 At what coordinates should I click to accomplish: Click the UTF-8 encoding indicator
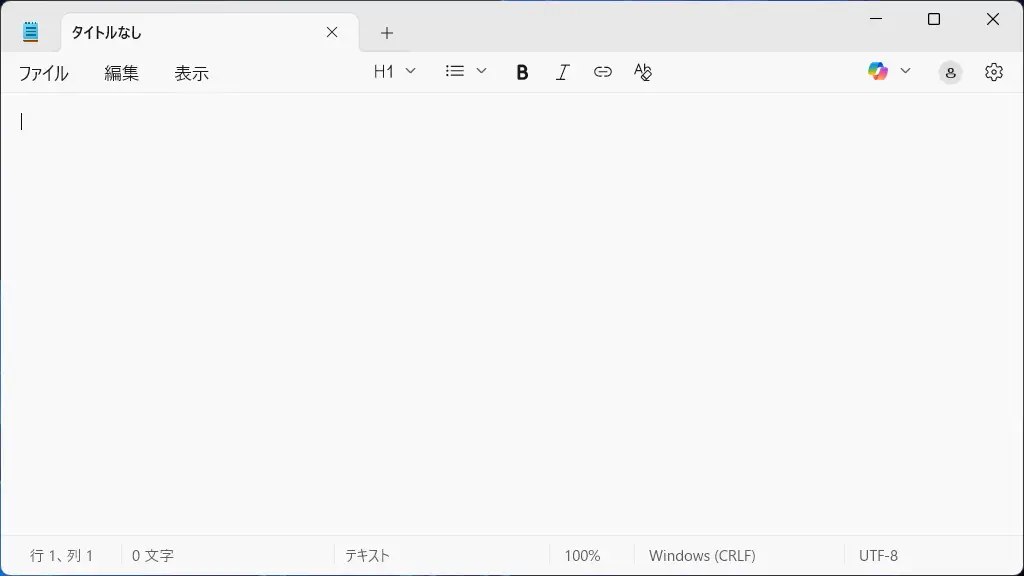pos(878,556)
